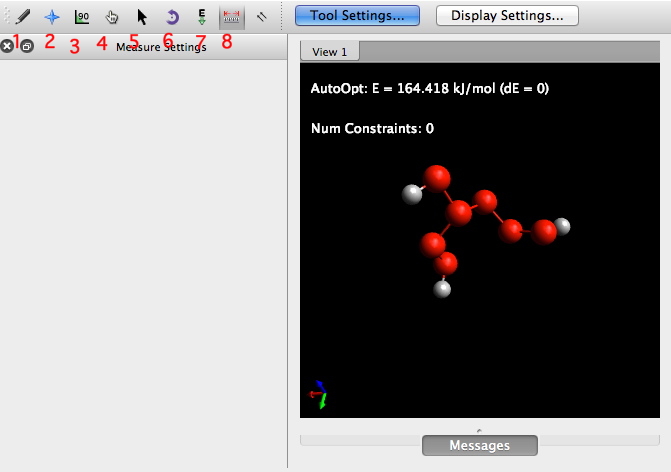Click the white hydrogen atom at left
Image resolution: width=671 pixels, height=472 pixels.
point(412,194)
